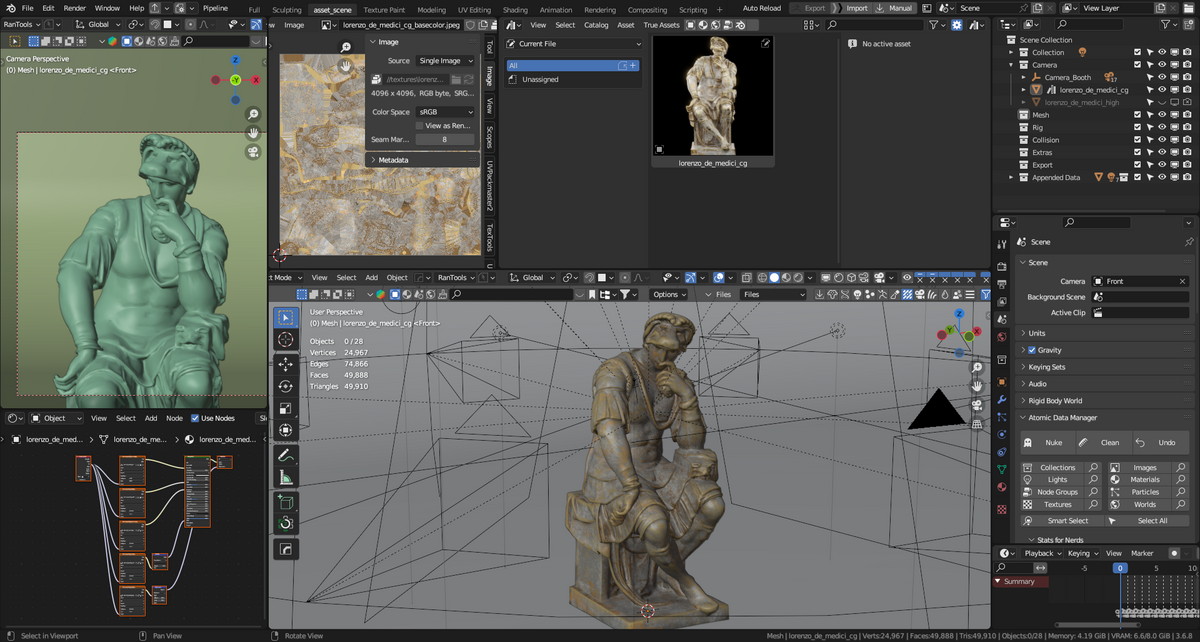Switch to the Texture Paint workspace tab

[x=383, y=9]
